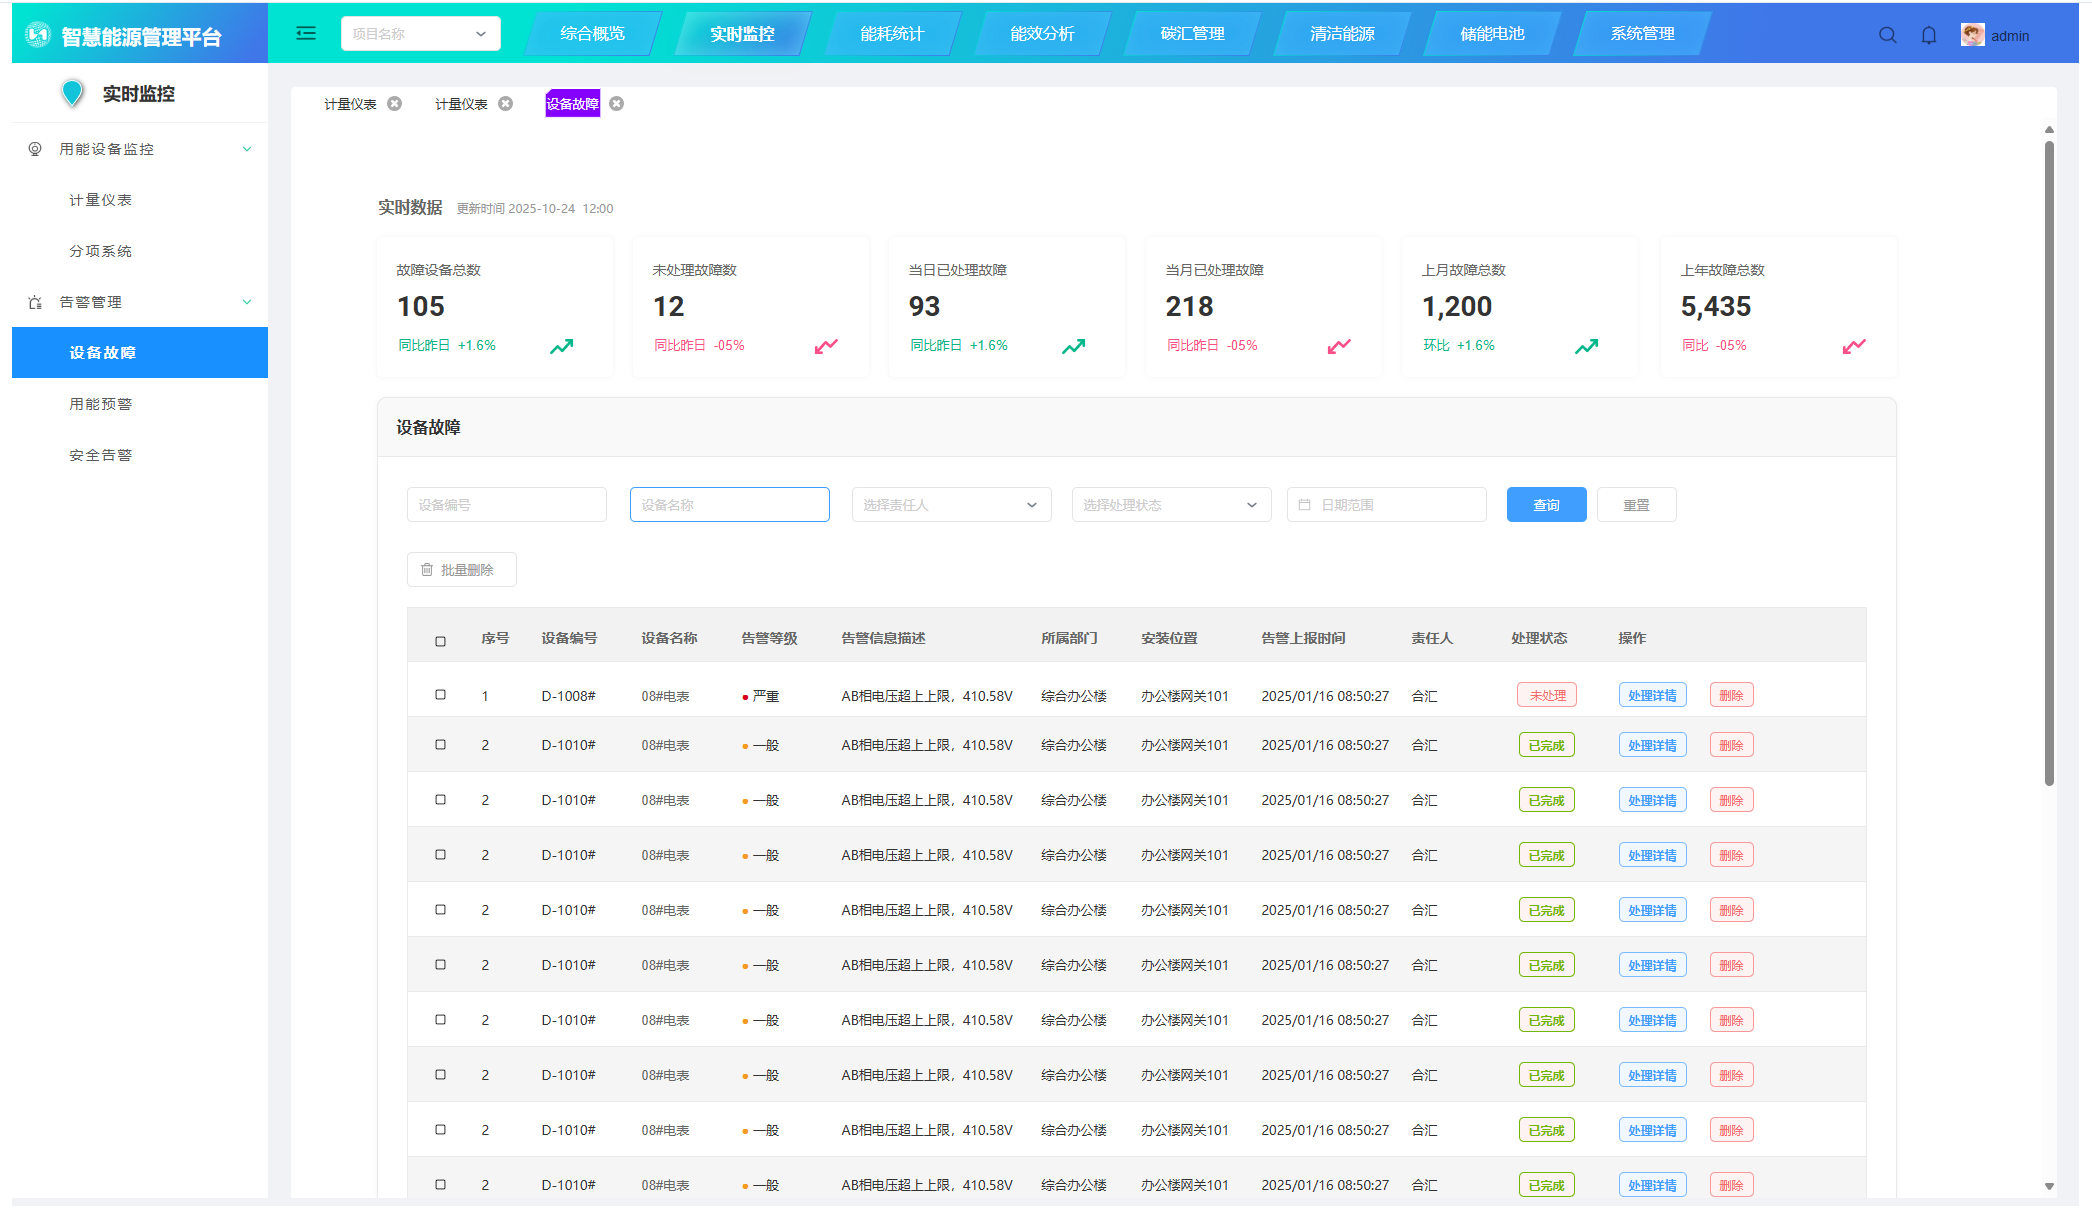Click the 故障设备总数 trend arrow icon
The height and width of the screenshot is (1214, 2092).
562,346
